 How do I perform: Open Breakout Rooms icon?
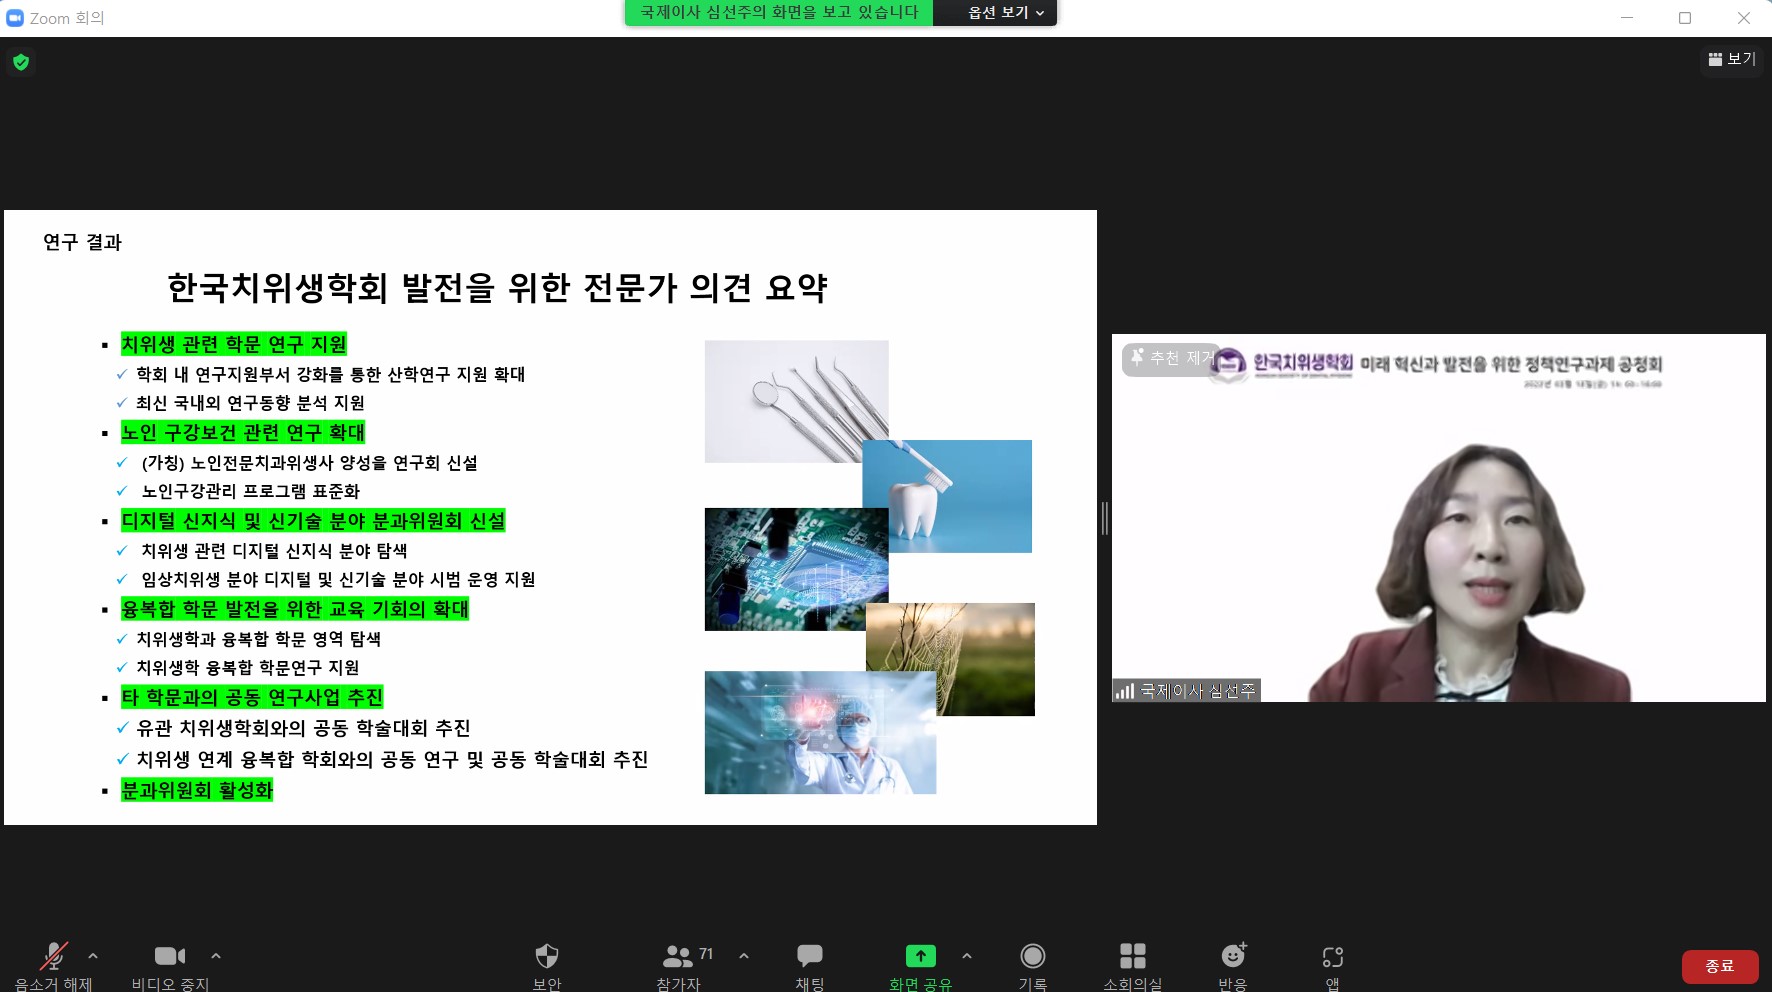pyautogui.click(x=1133, y=957)
